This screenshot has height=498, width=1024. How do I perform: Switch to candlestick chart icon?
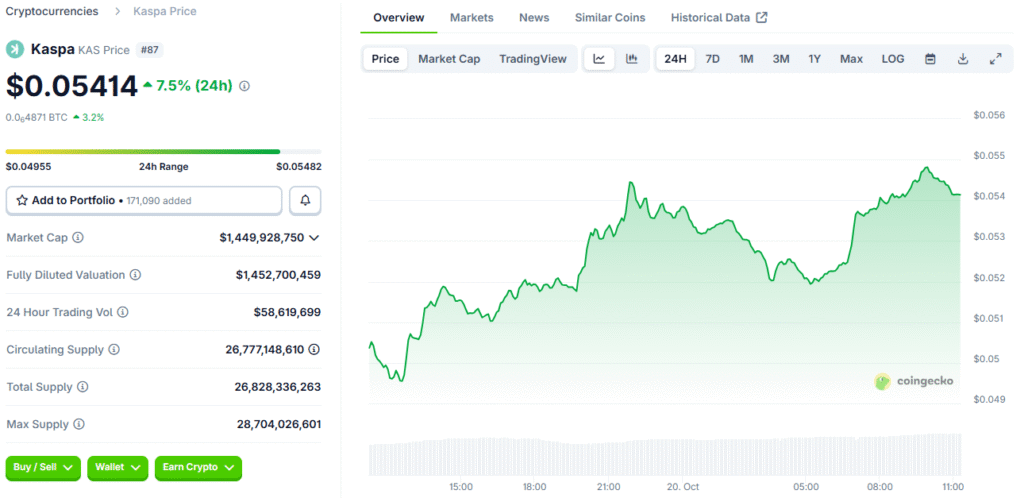(632, 59)
